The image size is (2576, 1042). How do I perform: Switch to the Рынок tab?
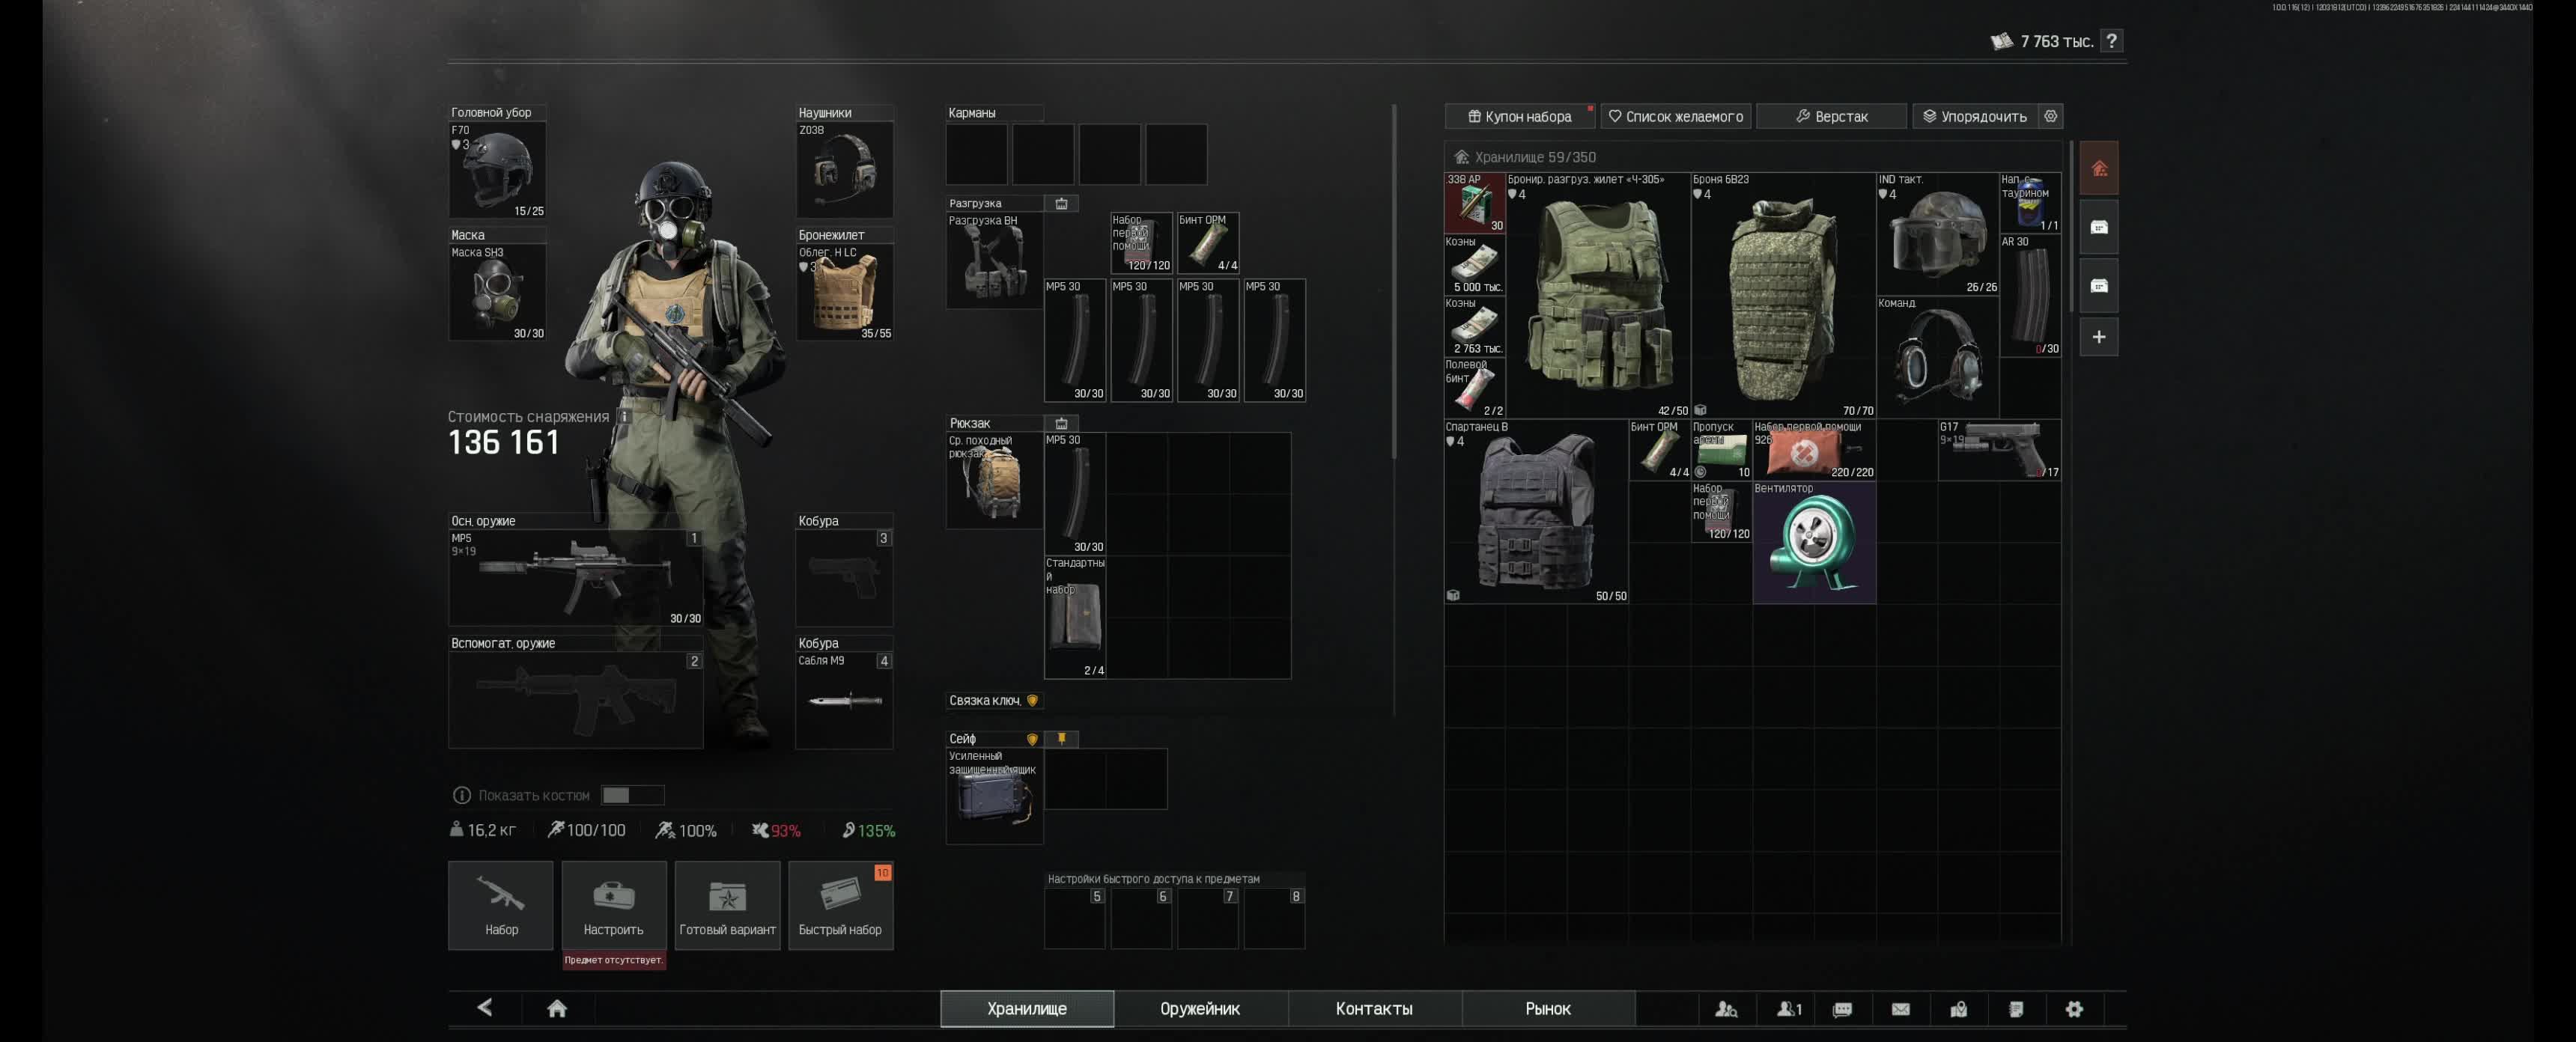pyautogui.click(x=1547, y=1008)
